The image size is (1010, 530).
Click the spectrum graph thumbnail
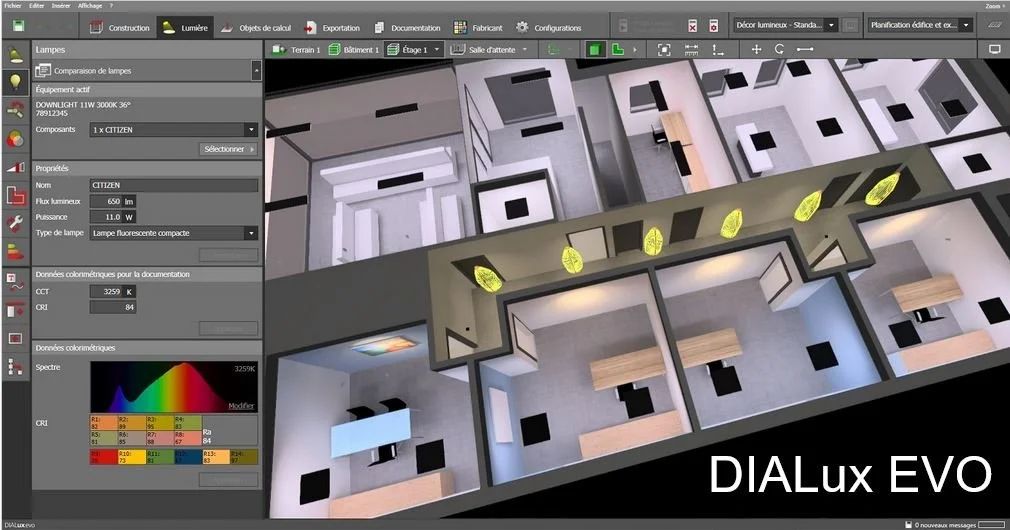point(174,386)
